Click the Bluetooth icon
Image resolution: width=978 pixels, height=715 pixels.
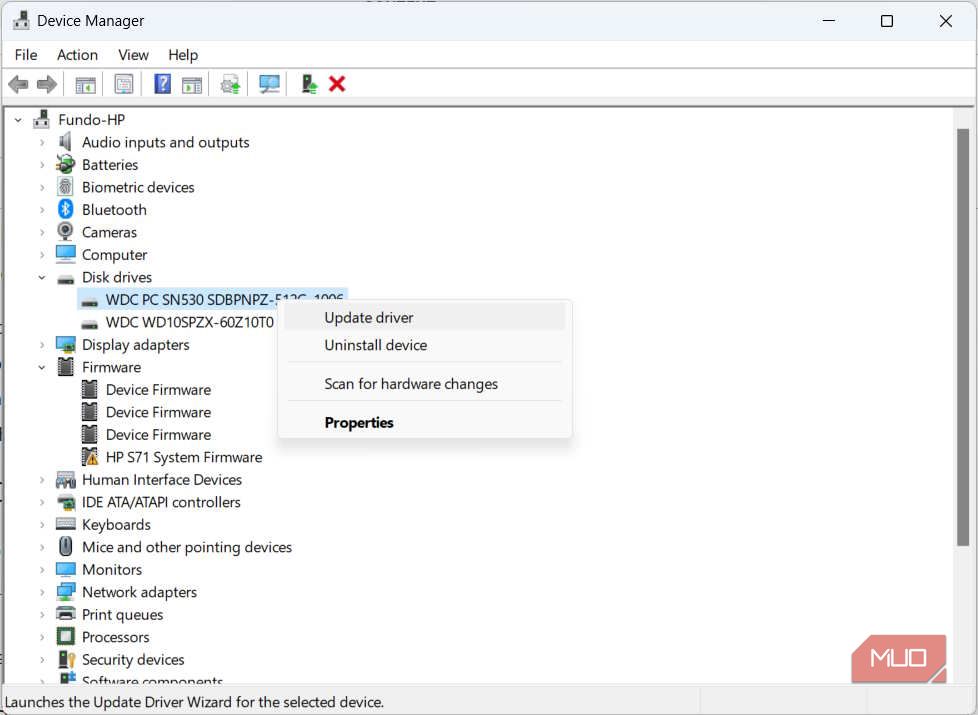click(x=65, y=209)
